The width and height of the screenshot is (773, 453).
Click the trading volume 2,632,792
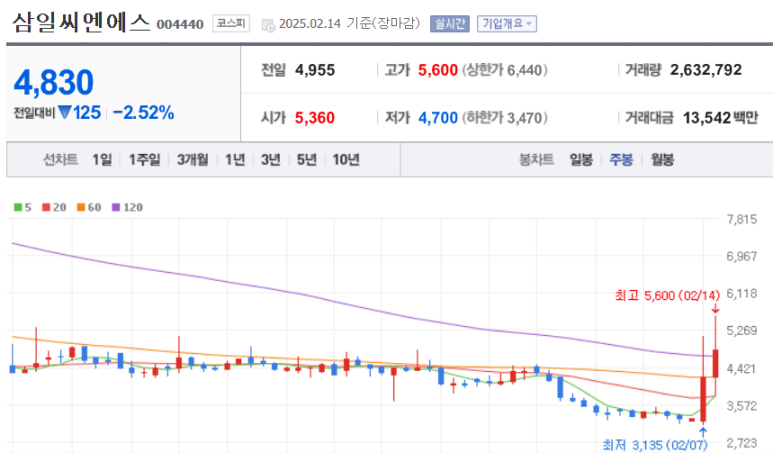tap(706, 70)
